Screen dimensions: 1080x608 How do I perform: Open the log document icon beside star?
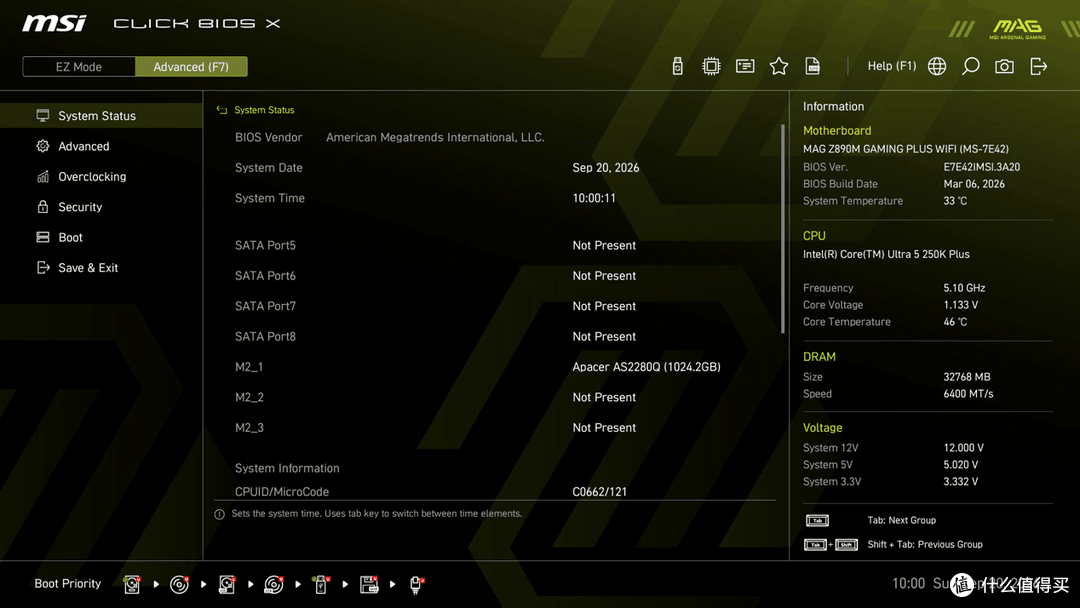tap(813, 66)
